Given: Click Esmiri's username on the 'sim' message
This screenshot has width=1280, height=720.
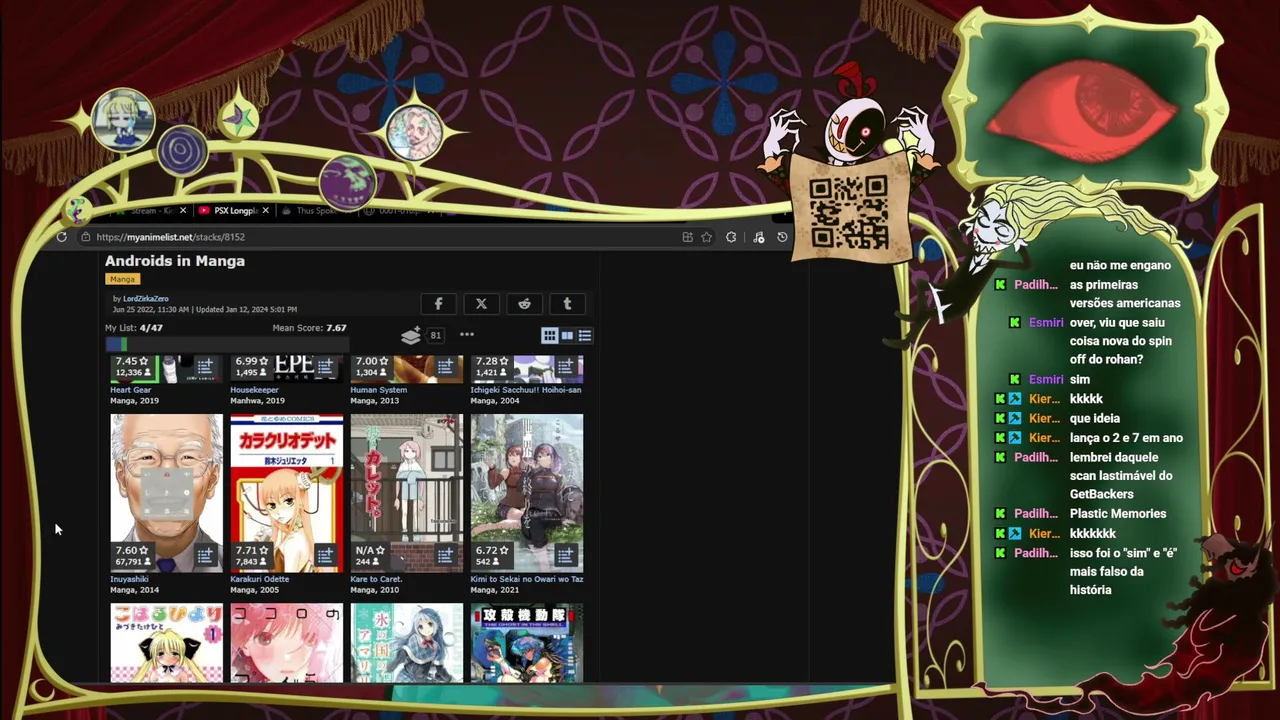Looking at the screenshot, I should (x=1046, y=380).
